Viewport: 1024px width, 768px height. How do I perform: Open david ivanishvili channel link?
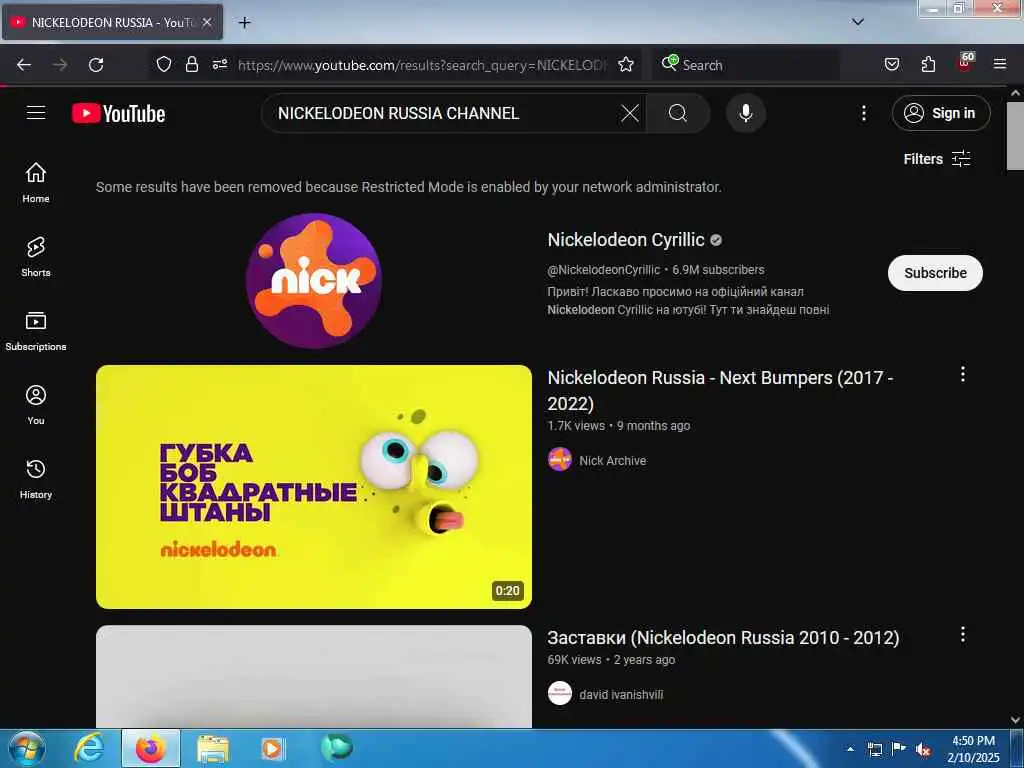tap(621, 694)
